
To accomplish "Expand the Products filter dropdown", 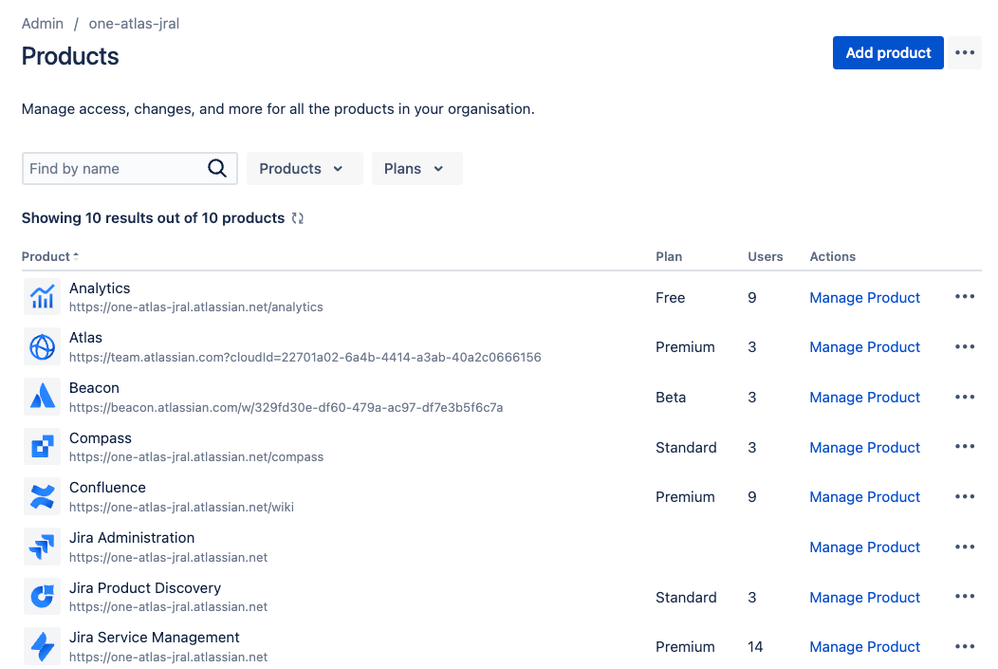I will [x=304, y=169].
